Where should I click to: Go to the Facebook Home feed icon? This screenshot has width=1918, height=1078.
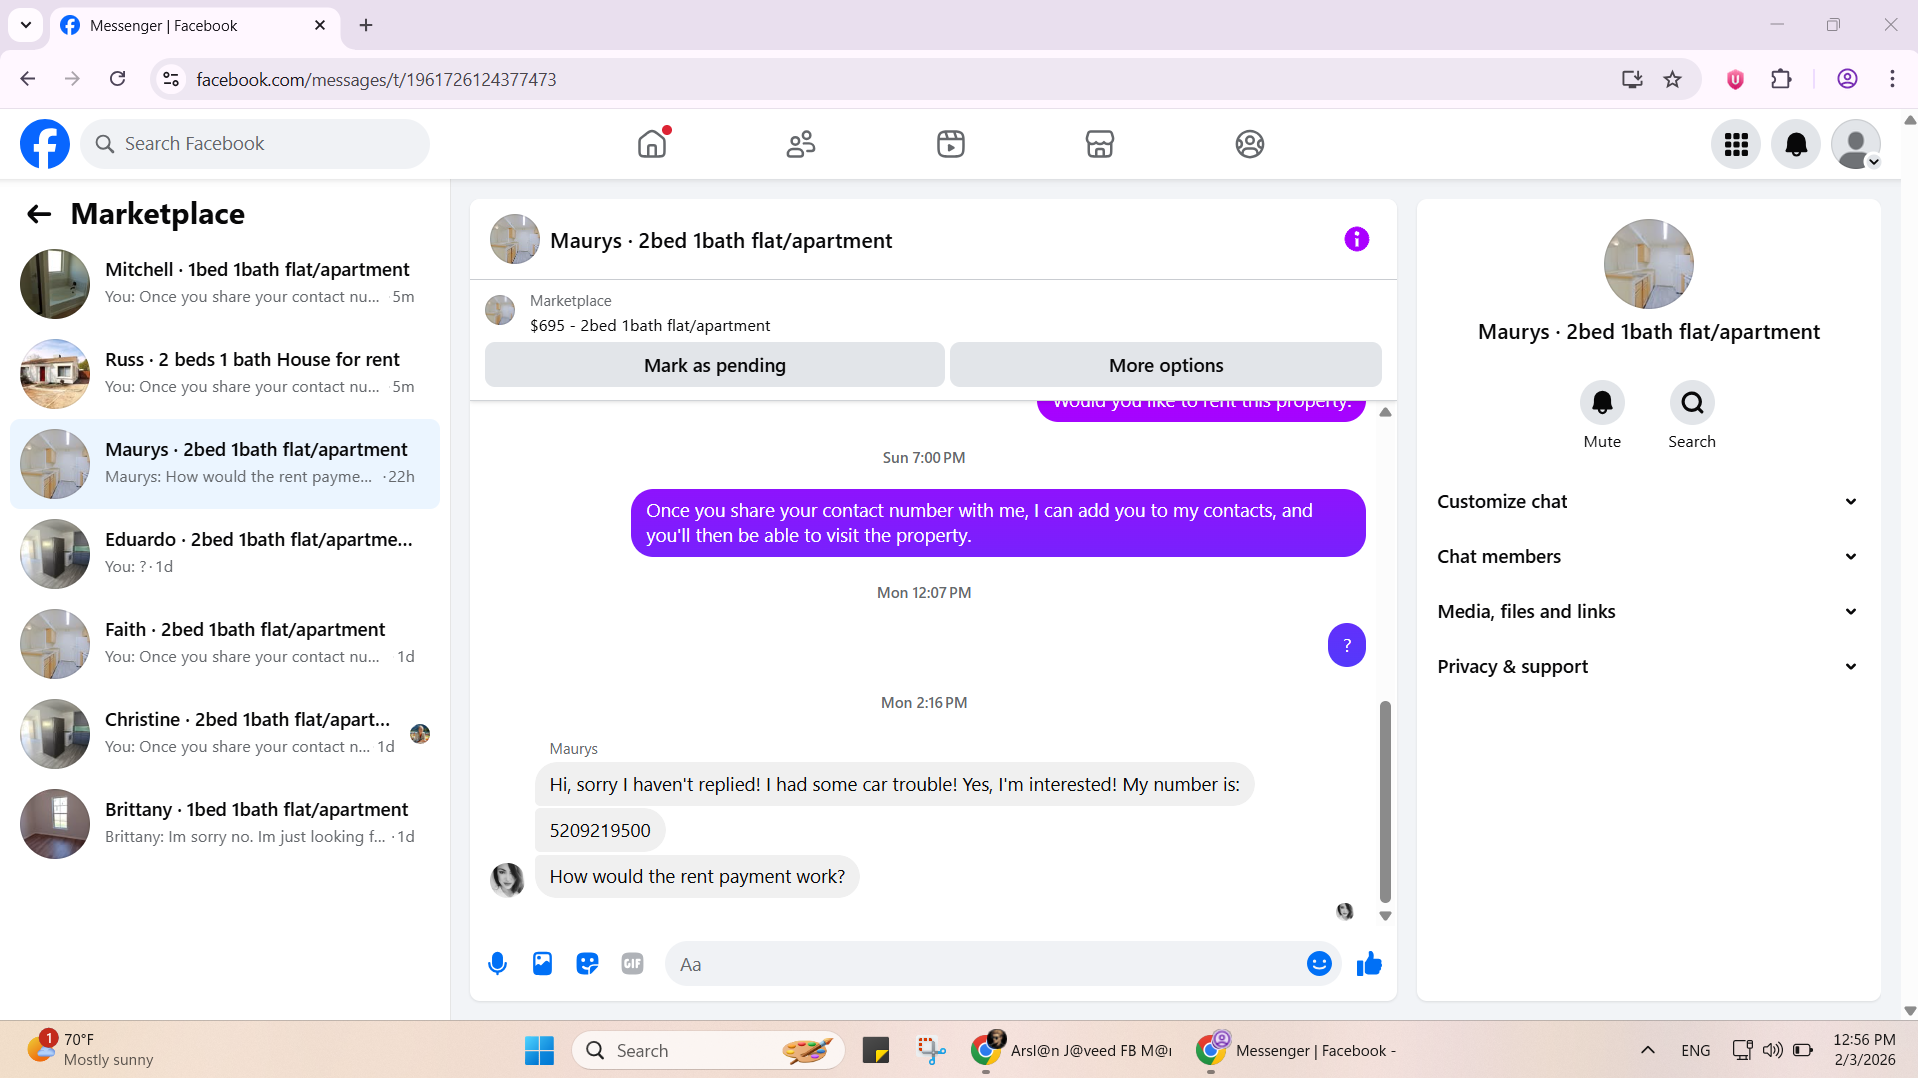652,144
